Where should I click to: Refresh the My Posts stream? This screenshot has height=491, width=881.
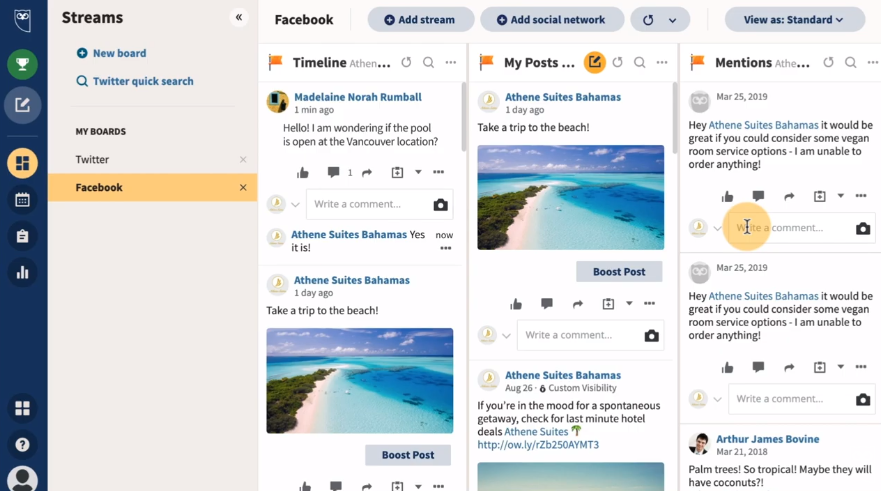617,62
